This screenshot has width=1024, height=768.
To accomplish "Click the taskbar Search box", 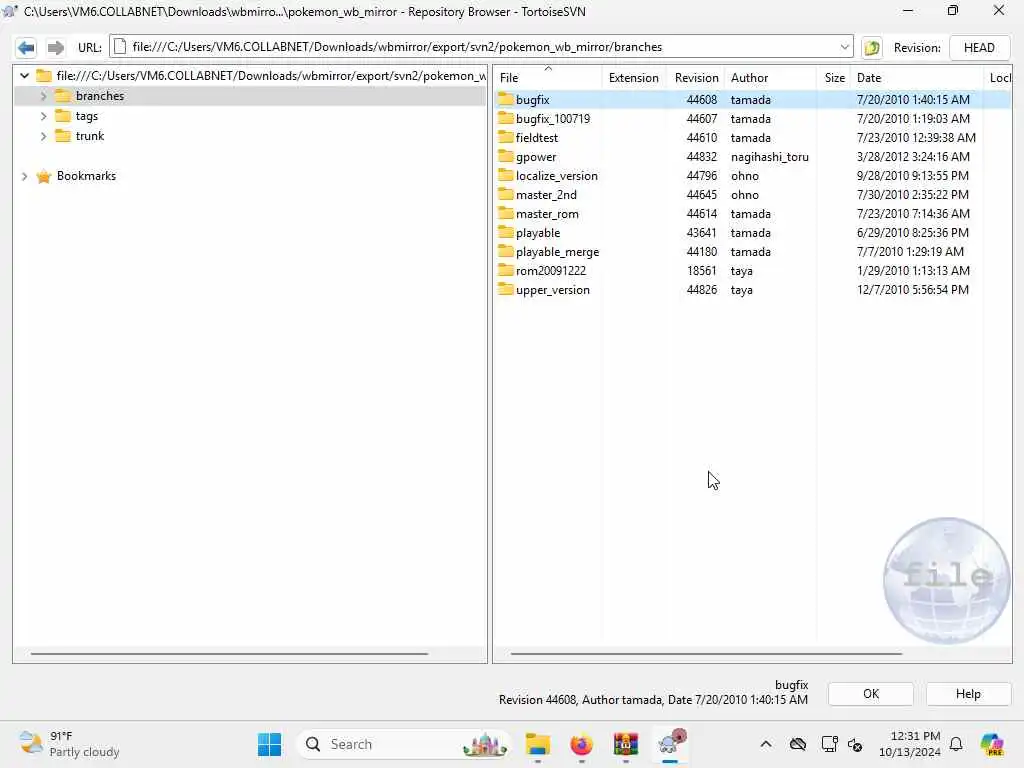I will (x=404, y=744).
